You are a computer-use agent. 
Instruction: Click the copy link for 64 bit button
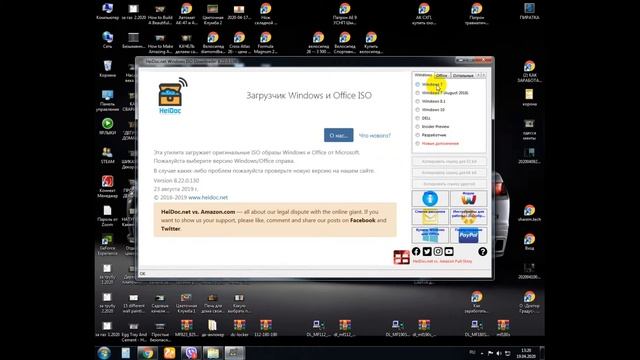click(449, 173)
